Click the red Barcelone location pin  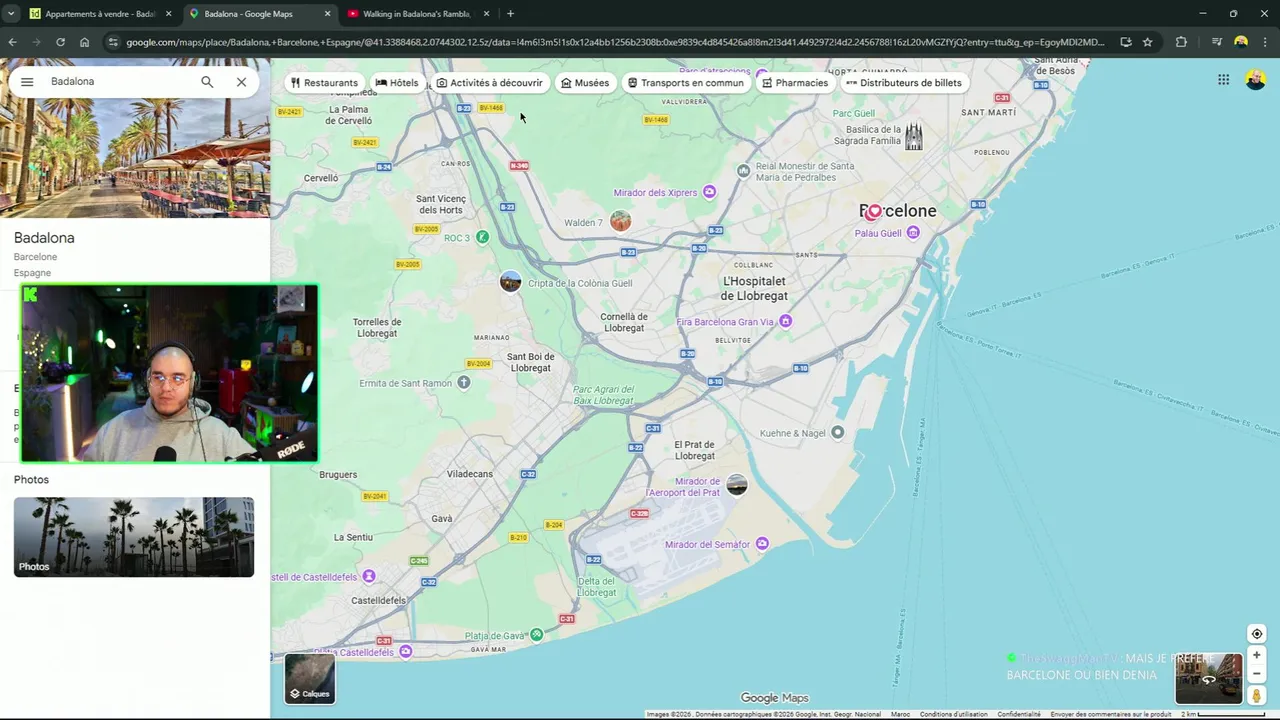[874, 211]
